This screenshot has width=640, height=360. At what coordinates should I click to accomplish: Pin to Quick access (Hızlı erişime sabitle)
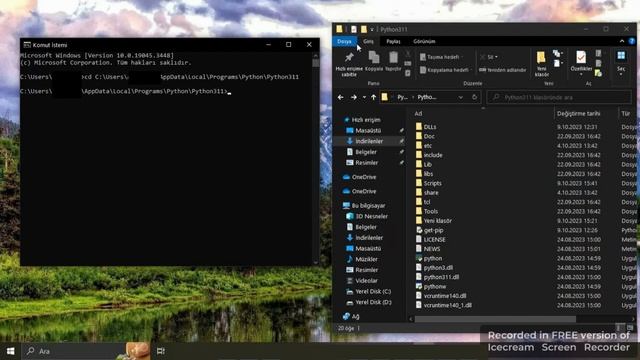click(x=349, y=64)
